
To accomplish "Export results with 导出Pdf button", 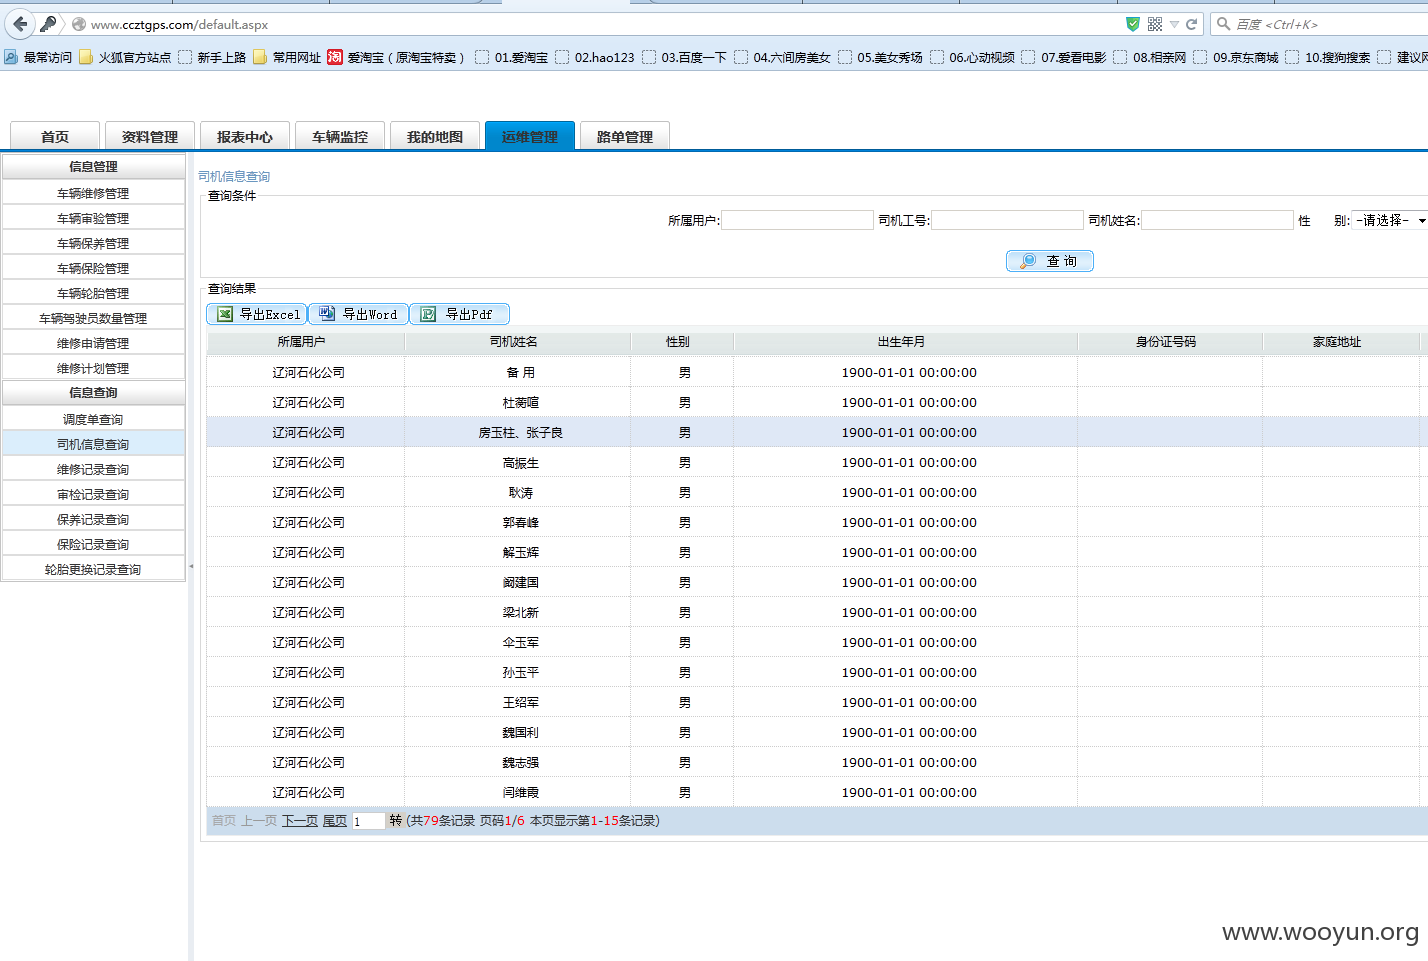I will [460, 314].
